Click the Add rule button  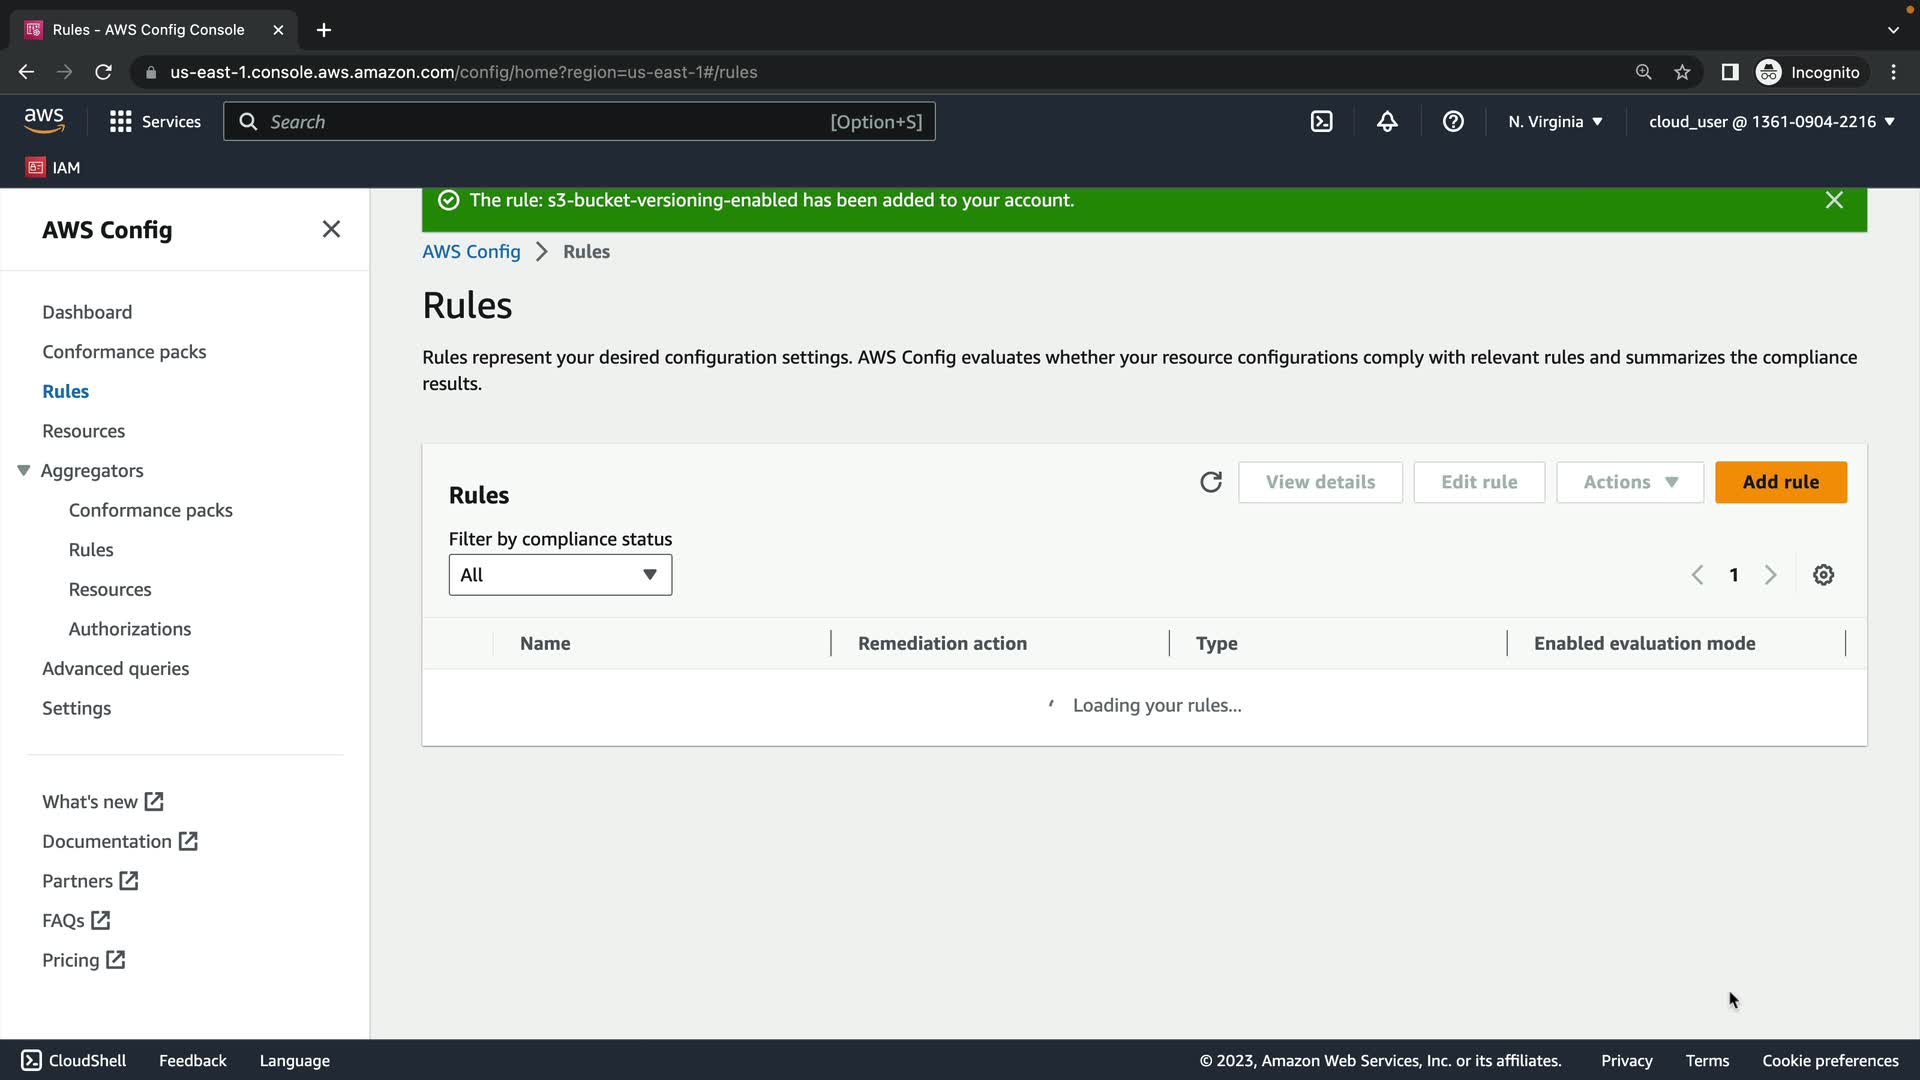pyautogui.click(x=1780, y=482)
